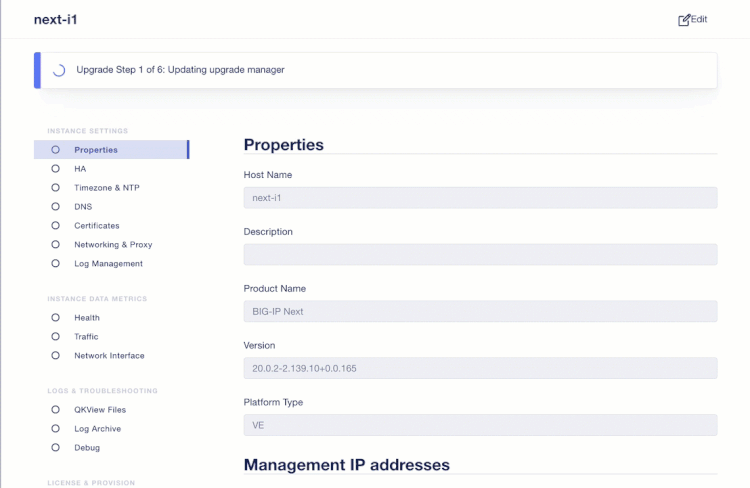This screenshot has height=488, width=750.
Task: Click the circle icon beside Health
Action: pyautogui.click(x=56, y=318)
